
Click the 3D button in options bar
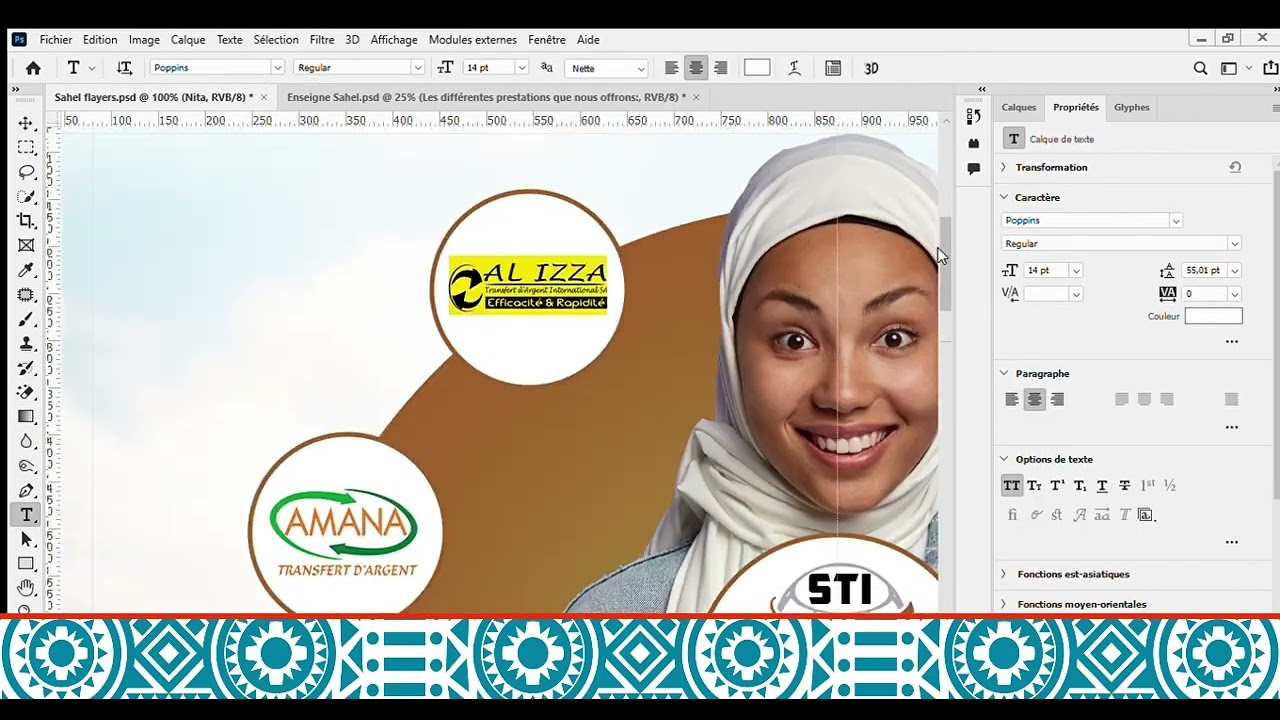point(871,68)
